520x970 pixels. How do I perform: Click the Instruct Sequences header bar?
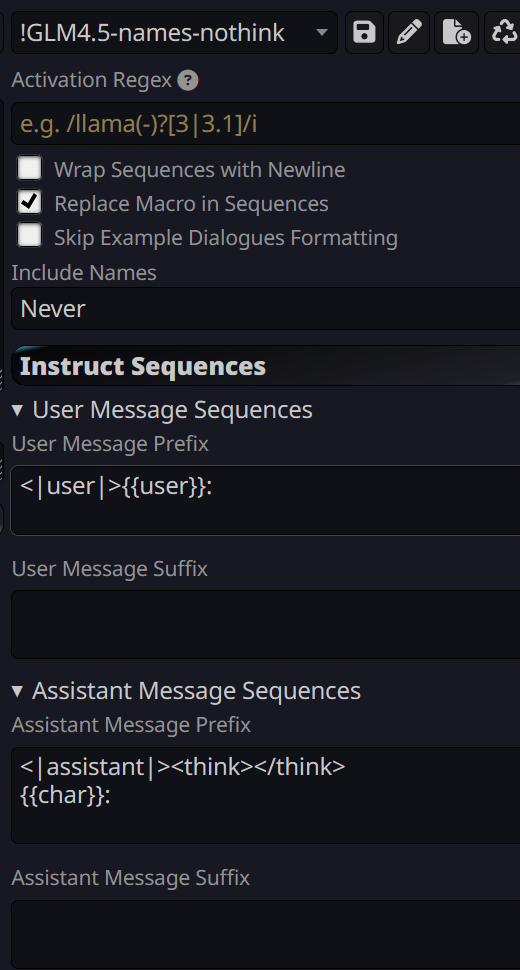(x=266, y=366)
